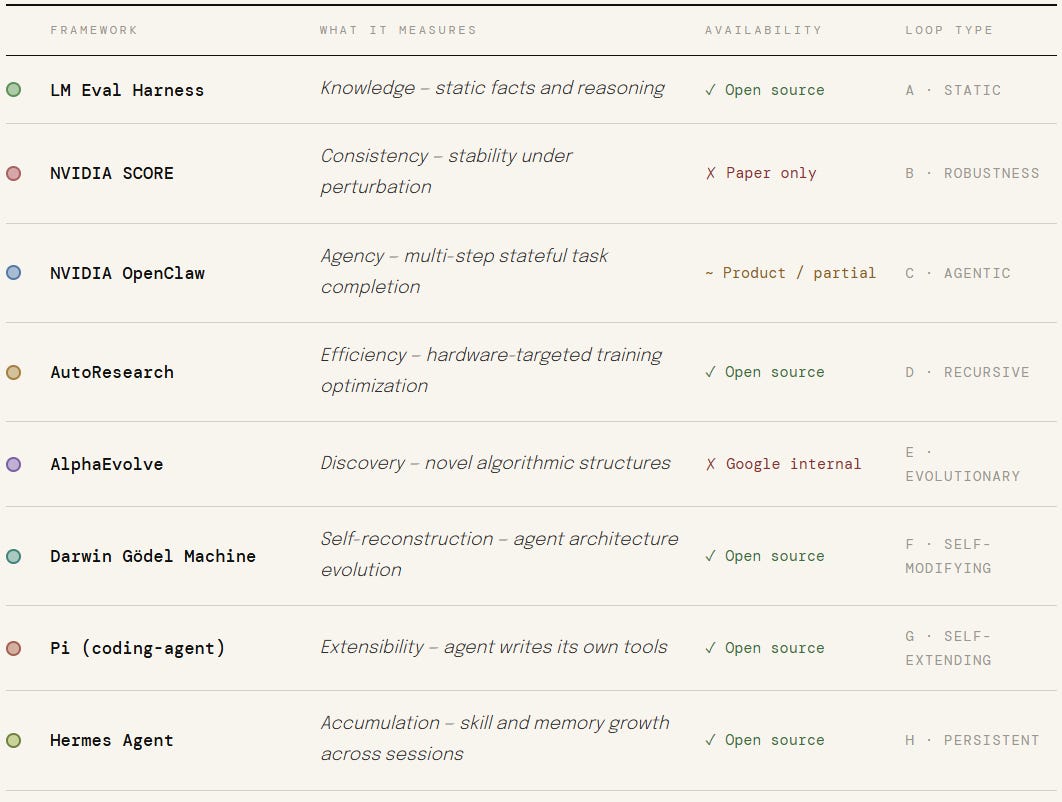Click 'Open source' in the AutoResearch row
This screenshot has width=1062, height=802.
tap(765, 372)
